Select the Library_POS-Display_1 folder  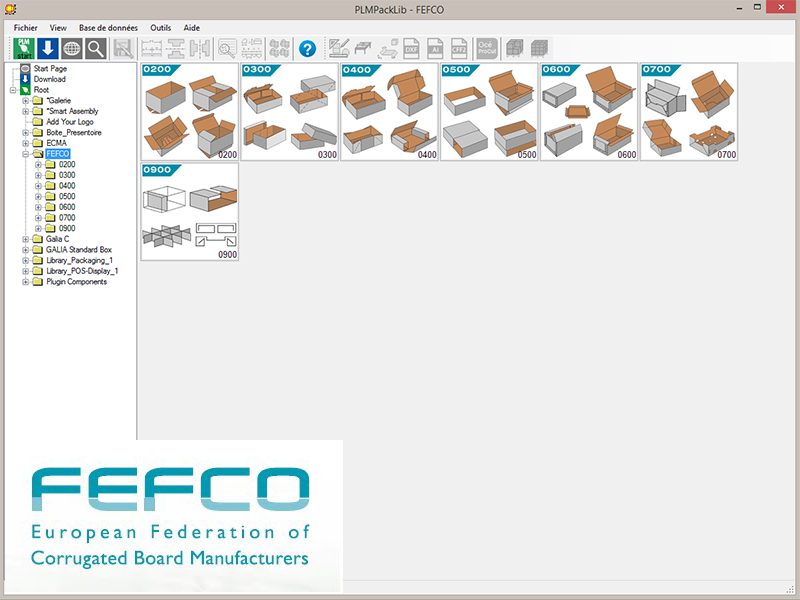click(82, 271)
